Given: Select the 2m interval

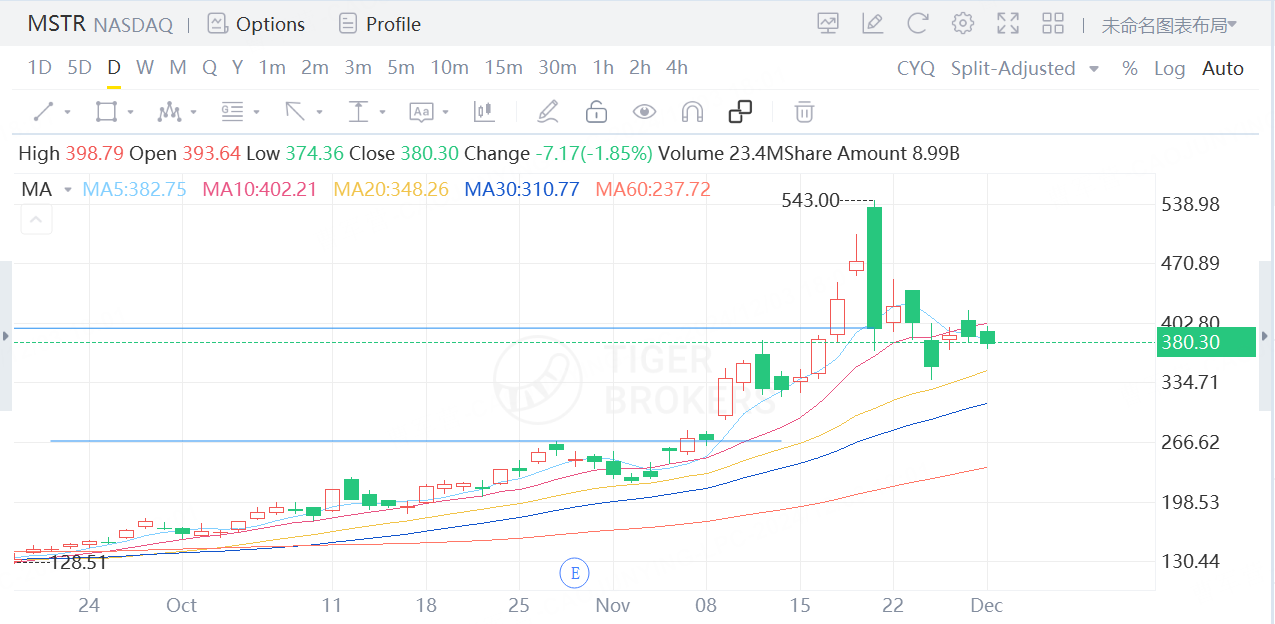Looking at the screenshot, I should (x=315, y=68).
